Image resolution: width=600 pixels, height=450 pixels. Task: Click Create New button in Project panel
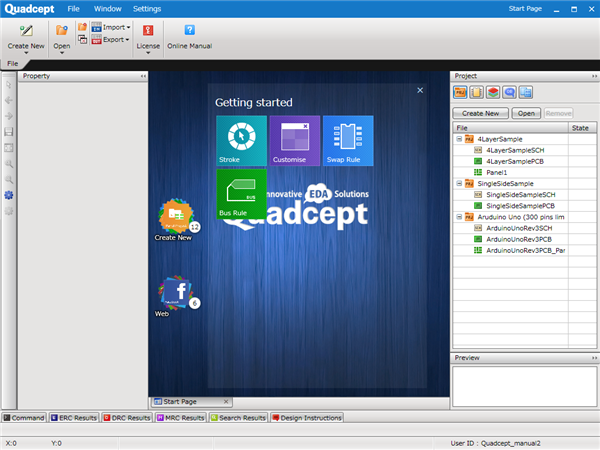click(x=481, y=113)
